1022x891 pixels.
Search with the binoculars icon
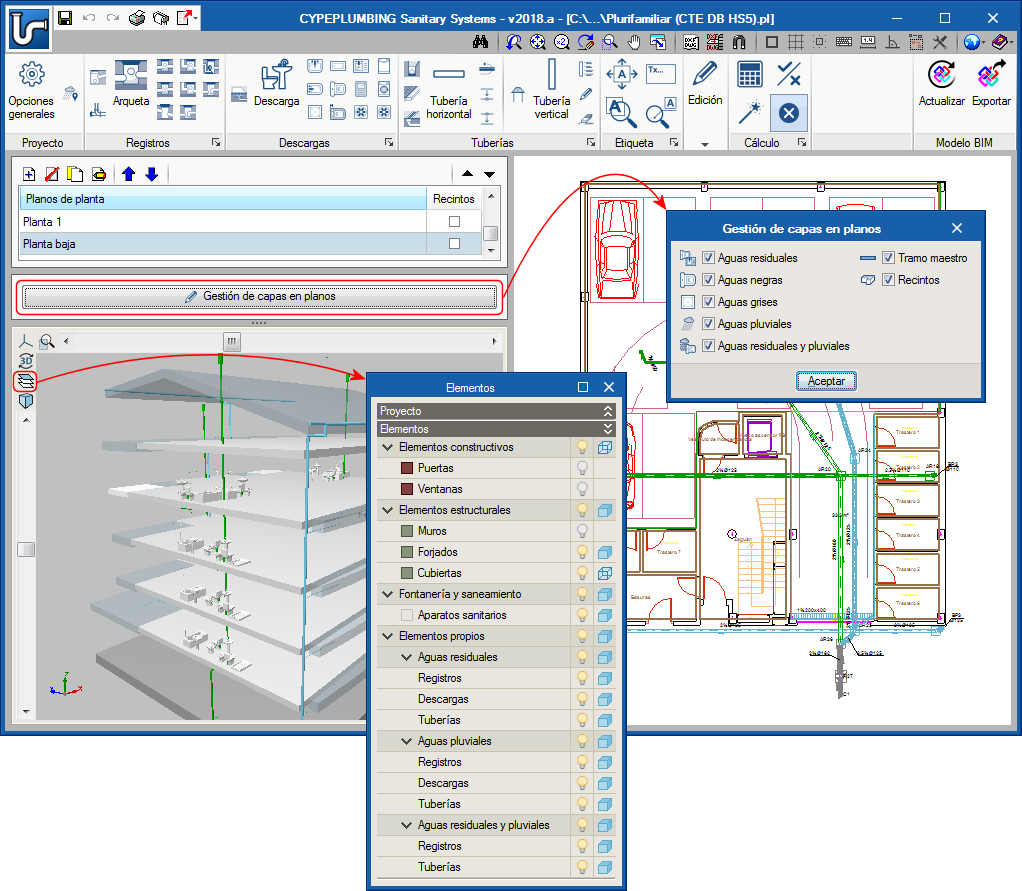pos(480,42)
